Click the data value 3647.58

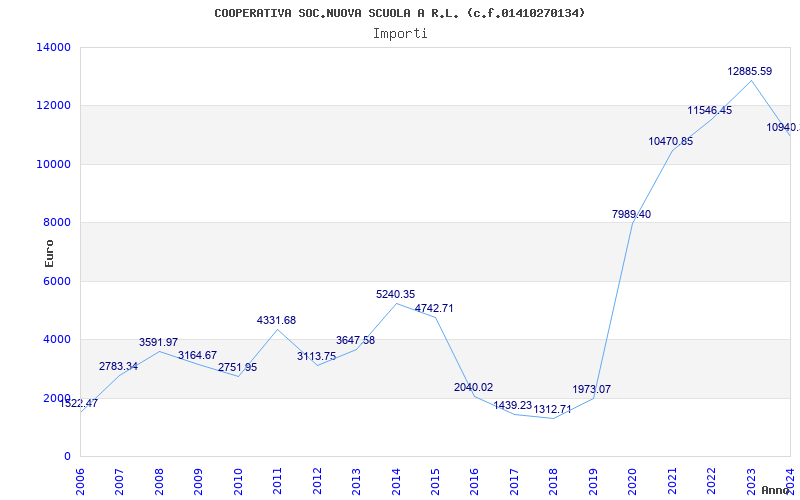click(x=356, y=340)
